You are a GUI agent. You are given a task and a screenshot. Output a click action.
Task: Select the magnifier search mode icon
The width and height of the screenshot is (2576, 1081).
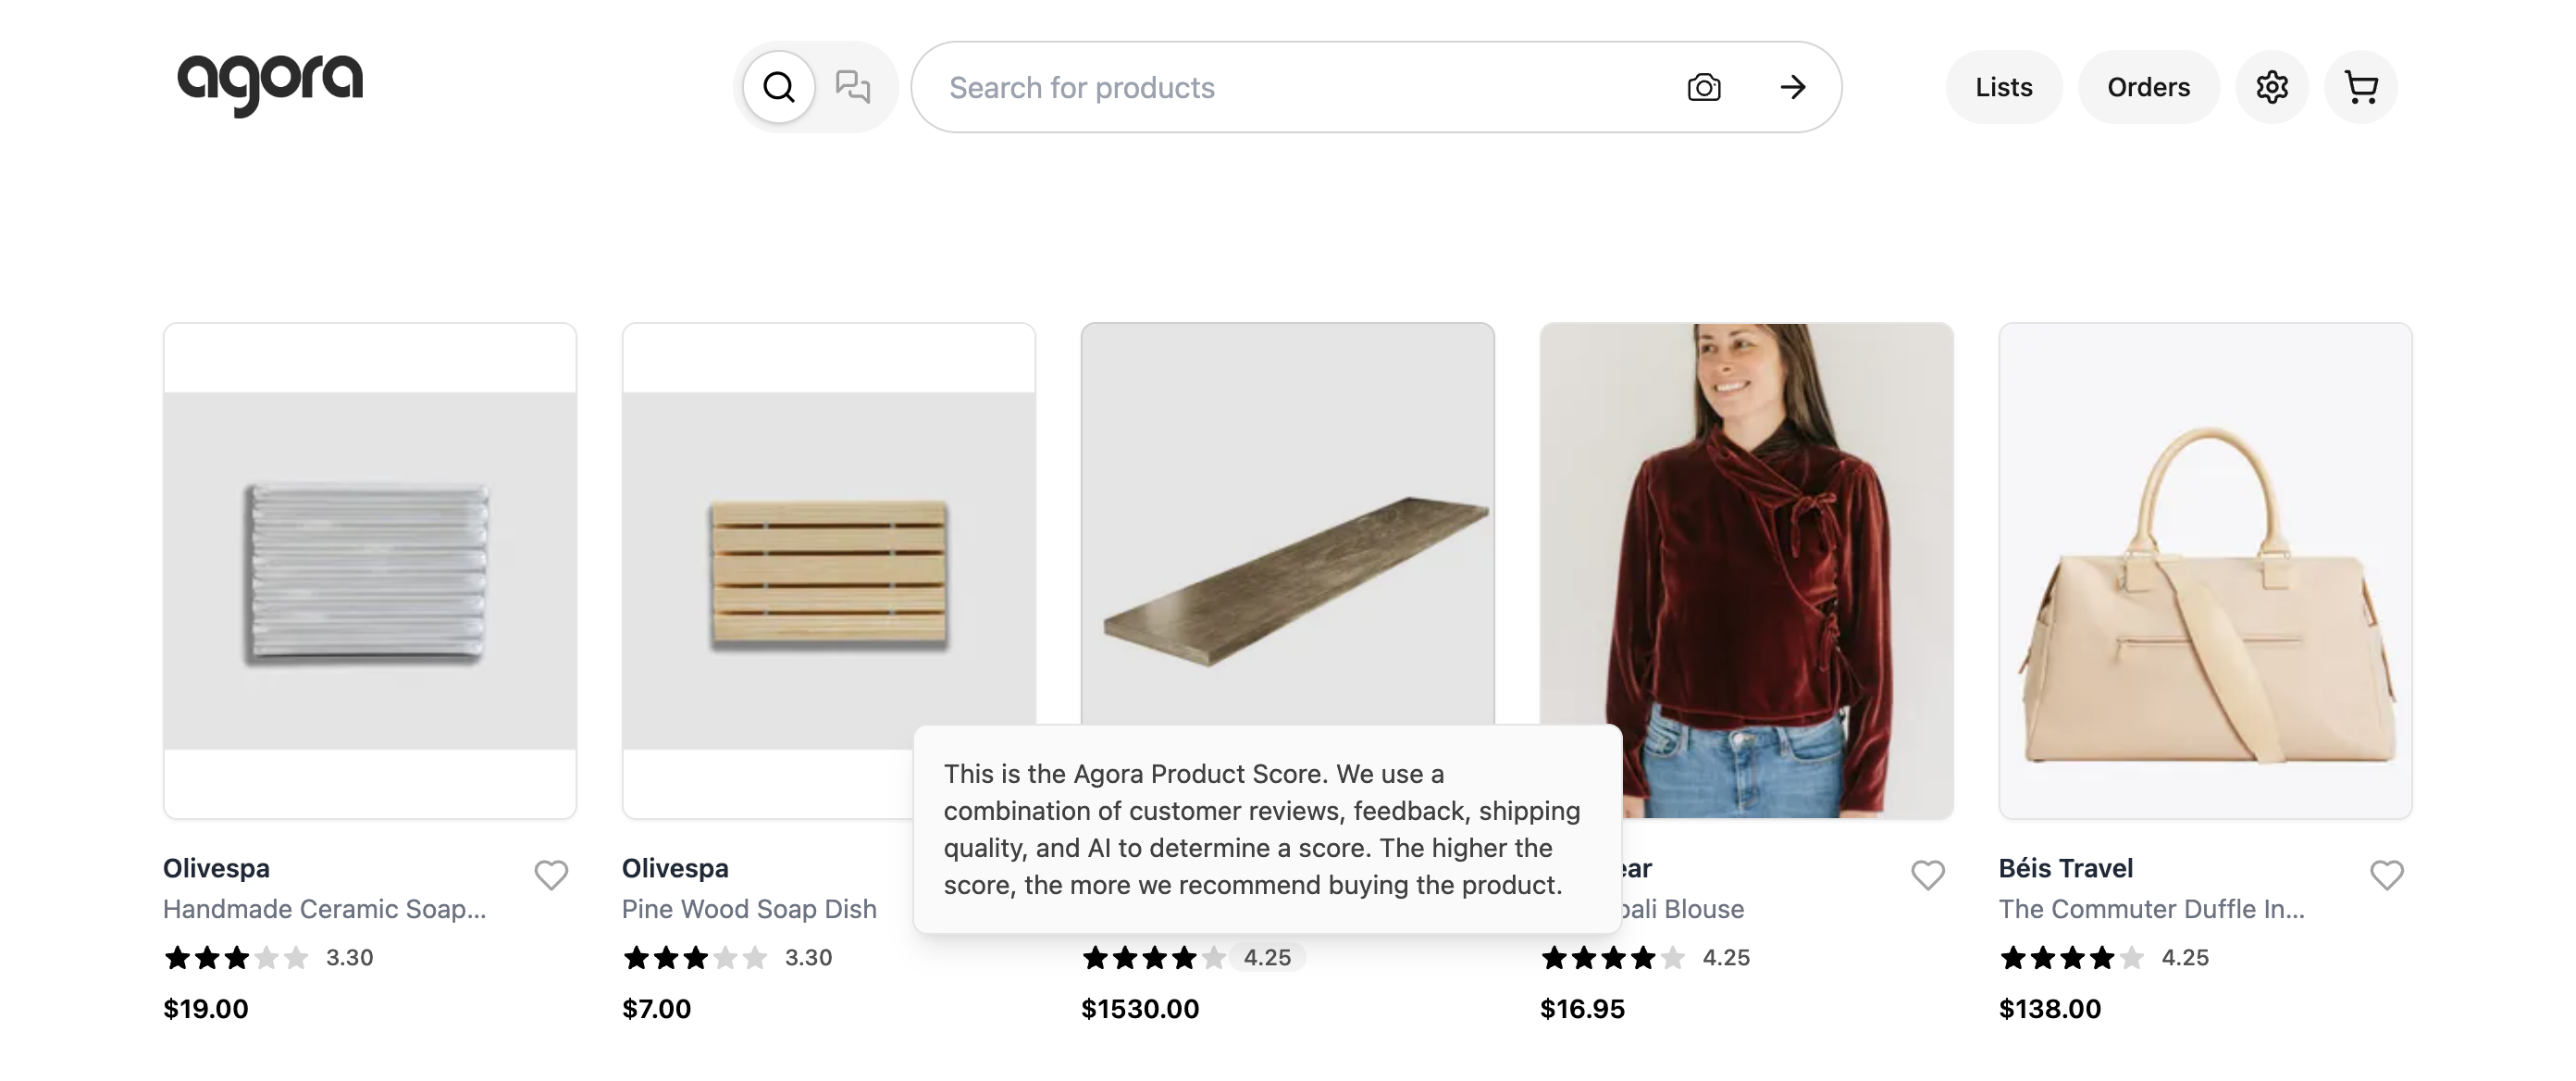[779, 88]
